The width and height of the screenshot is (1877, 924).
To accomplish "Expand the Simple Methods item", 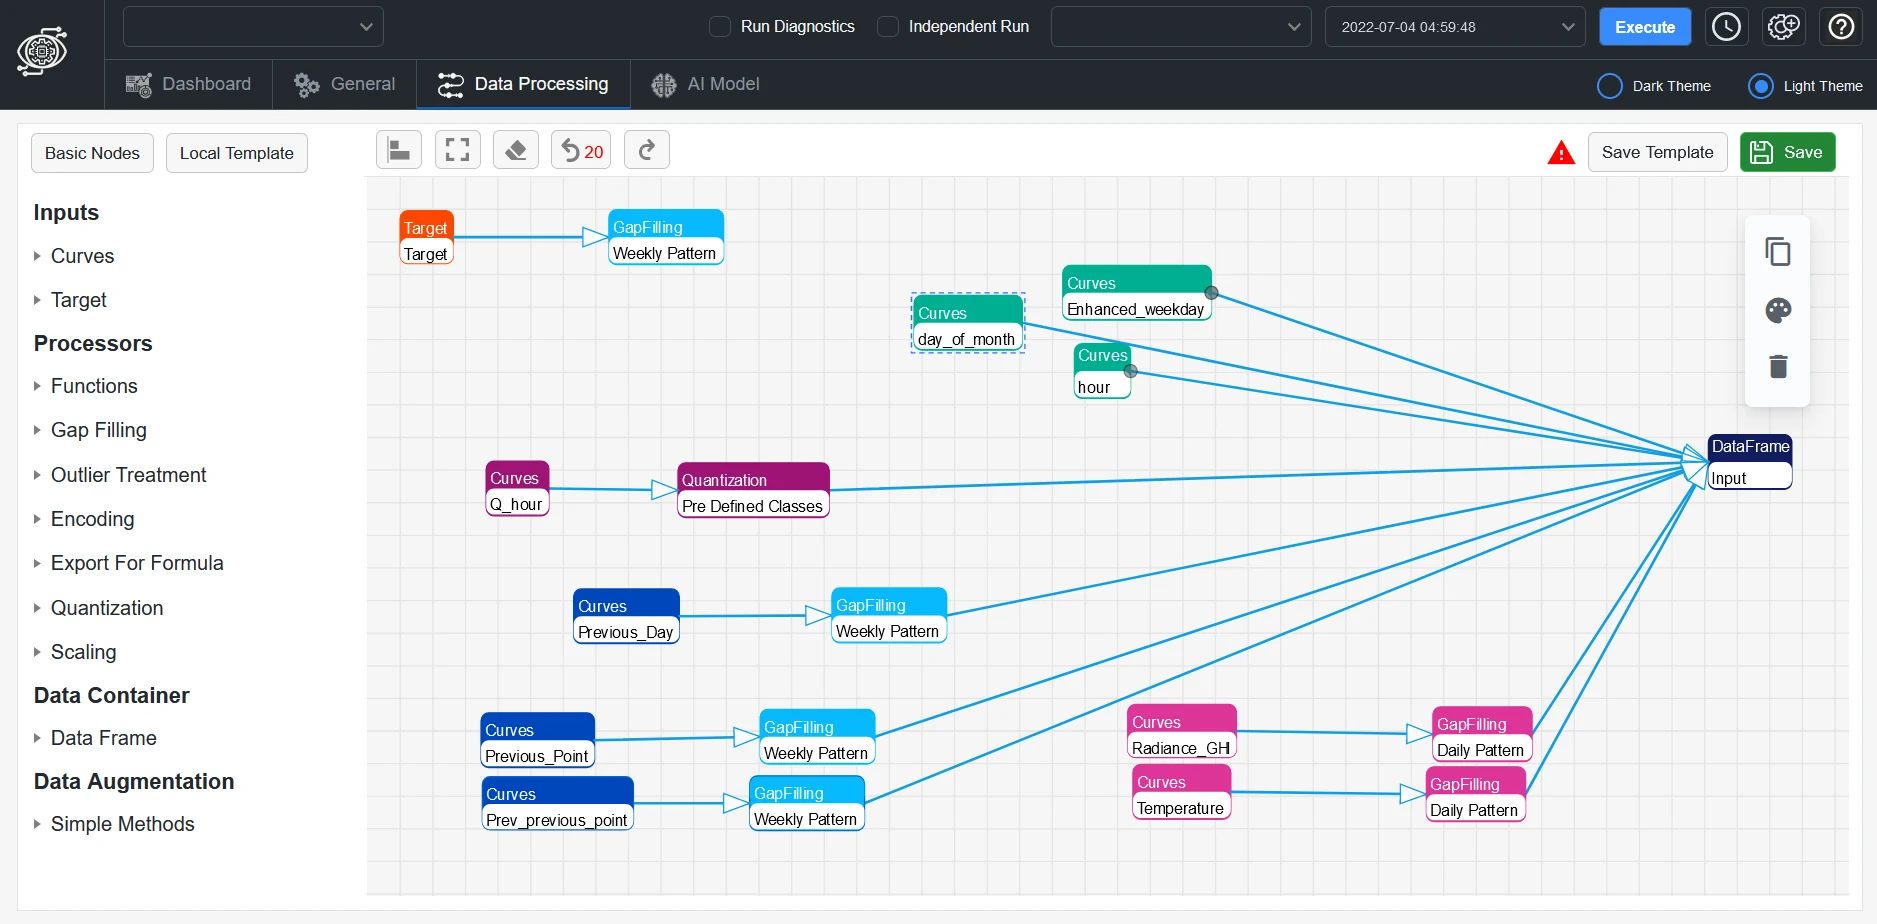I will 114,824.
